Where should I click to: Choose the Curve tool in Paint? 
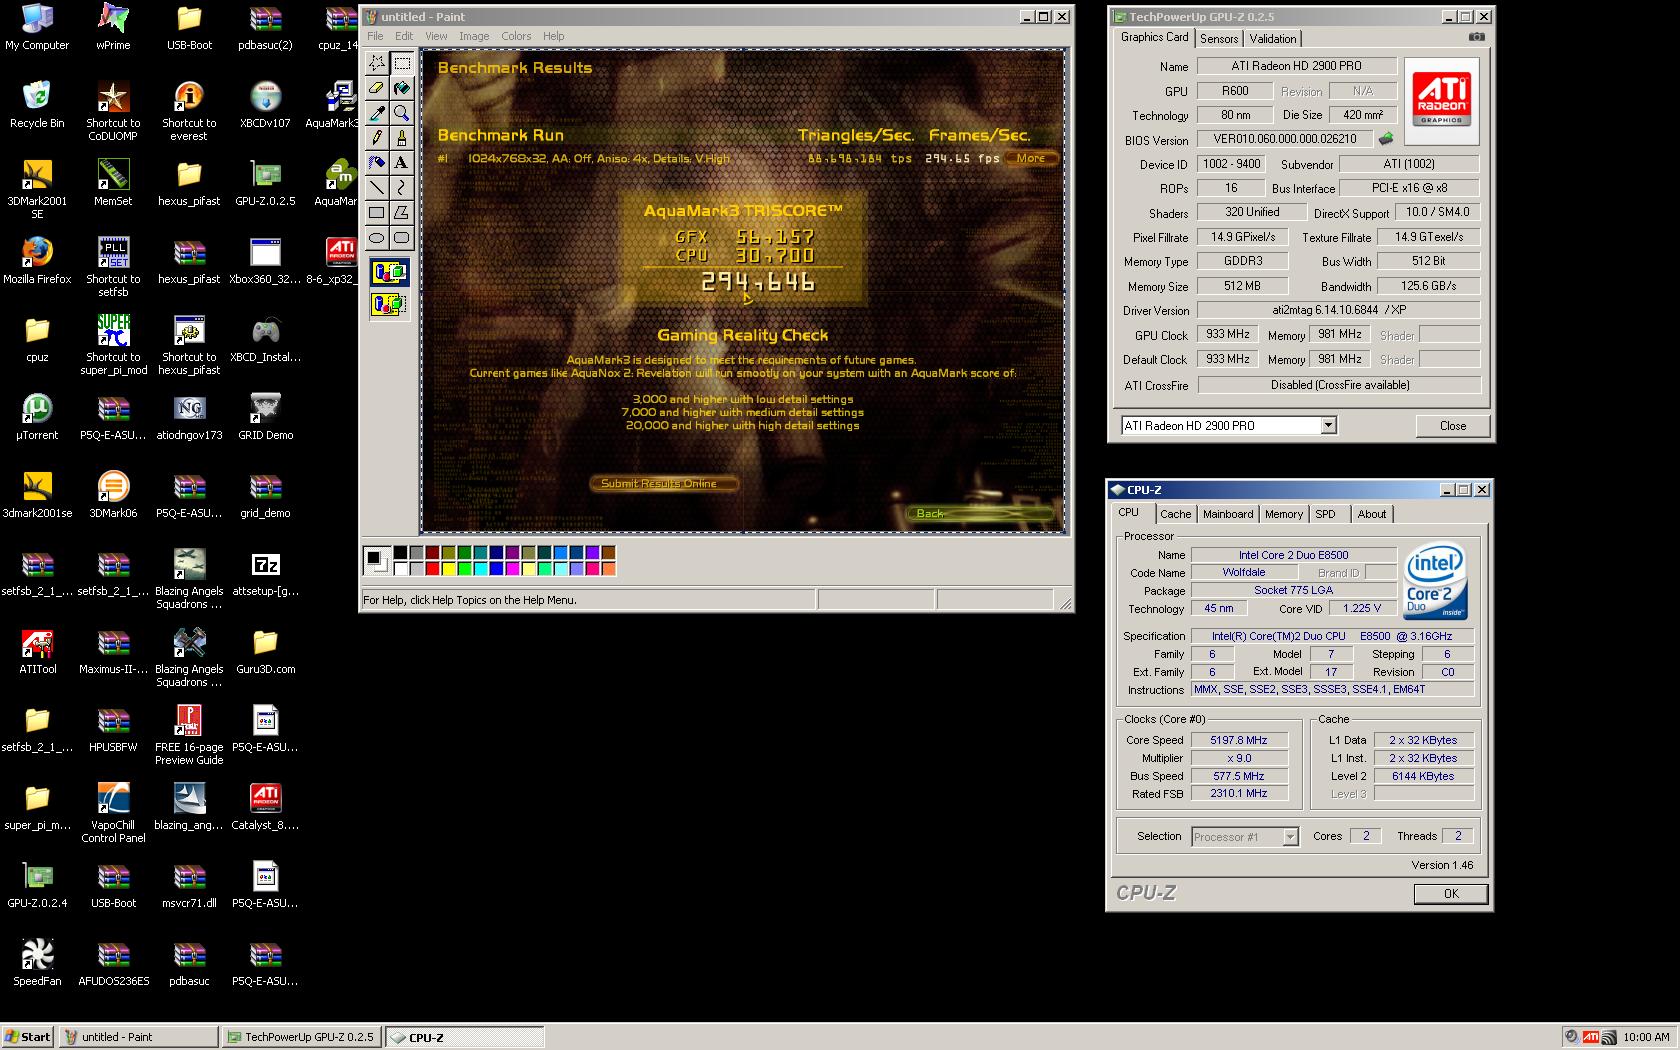pos(402,187)
